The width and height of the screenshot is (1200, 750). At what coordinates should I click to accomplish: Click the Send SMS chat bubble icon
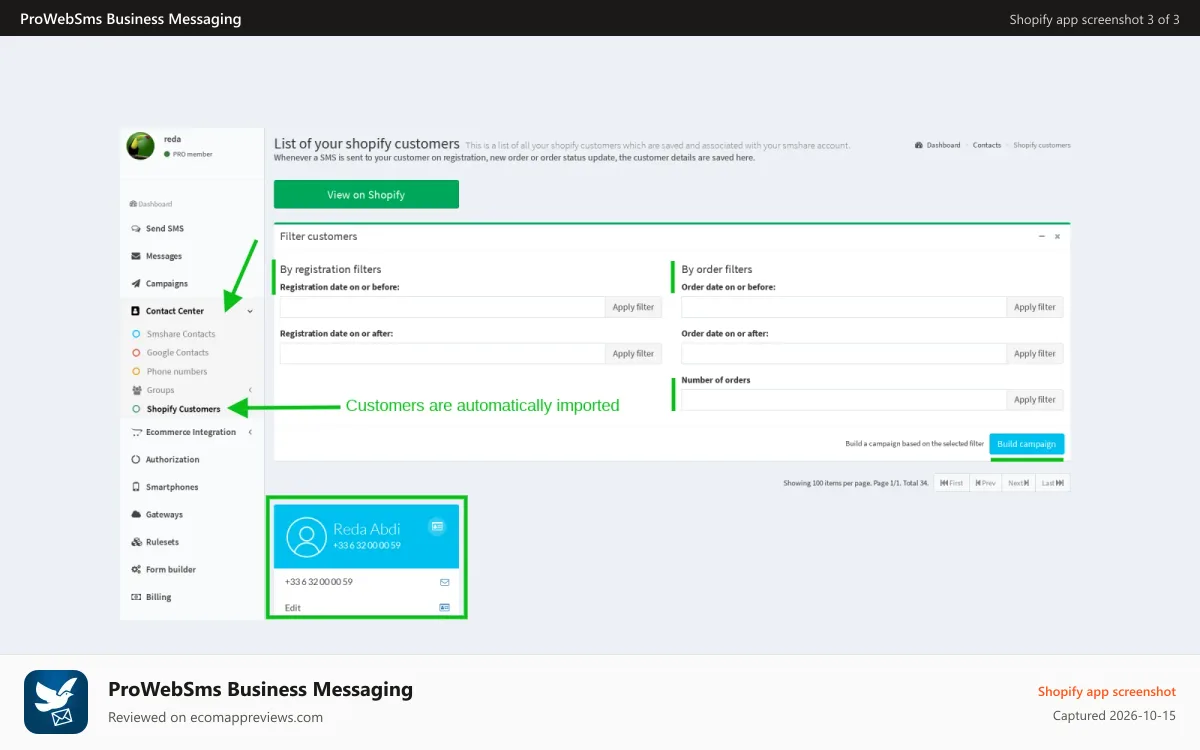pyautogui.click(x=136, y=229)
